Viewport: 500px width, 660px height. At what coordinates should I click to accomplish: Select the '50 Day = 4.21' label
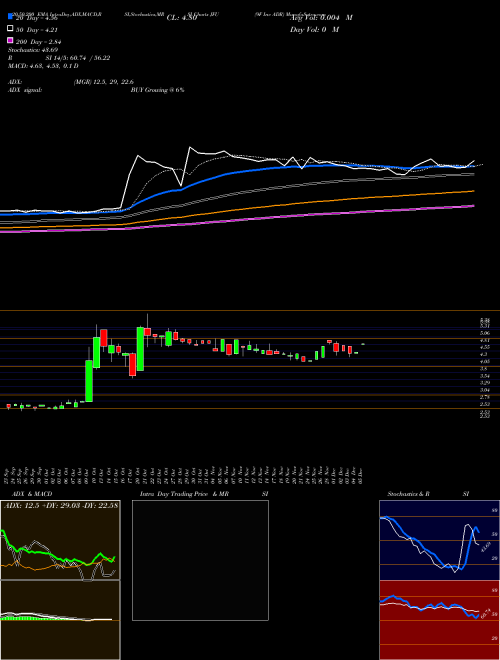click(37, 29)
